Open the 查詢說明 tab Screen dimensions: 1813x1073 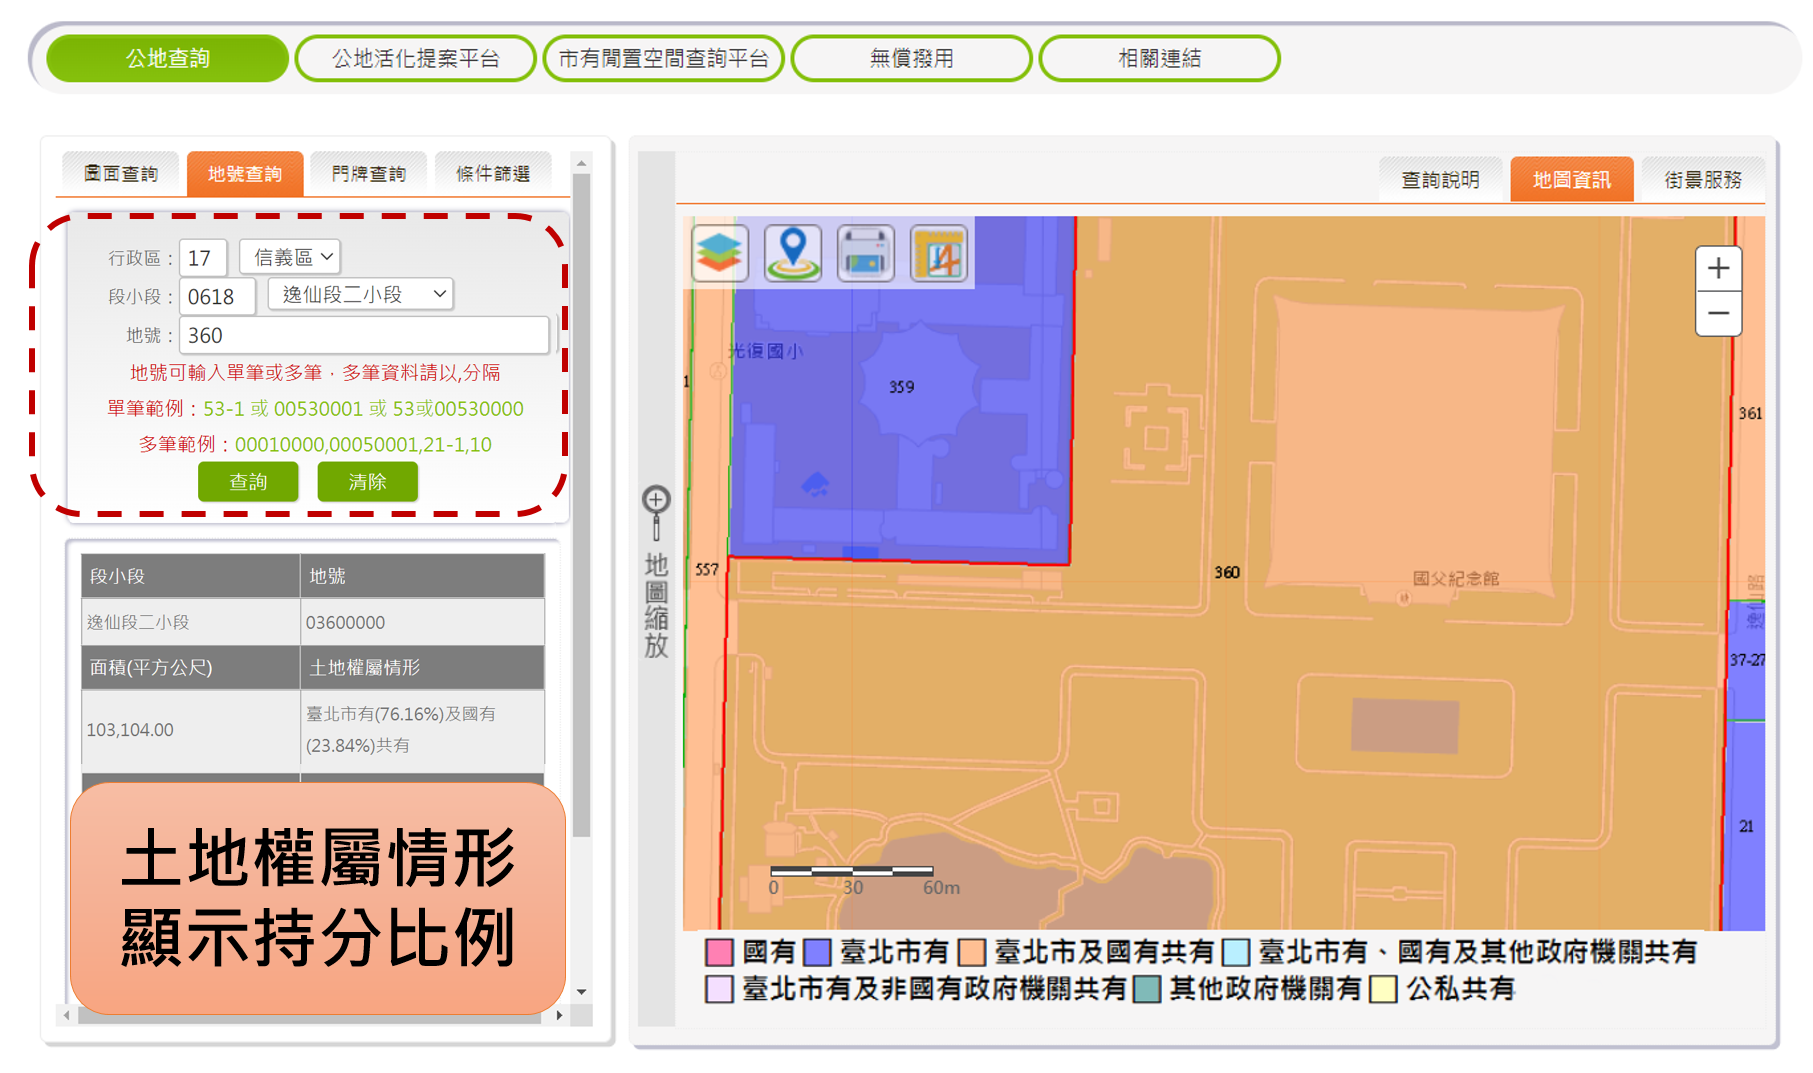tap(1439, 179)
